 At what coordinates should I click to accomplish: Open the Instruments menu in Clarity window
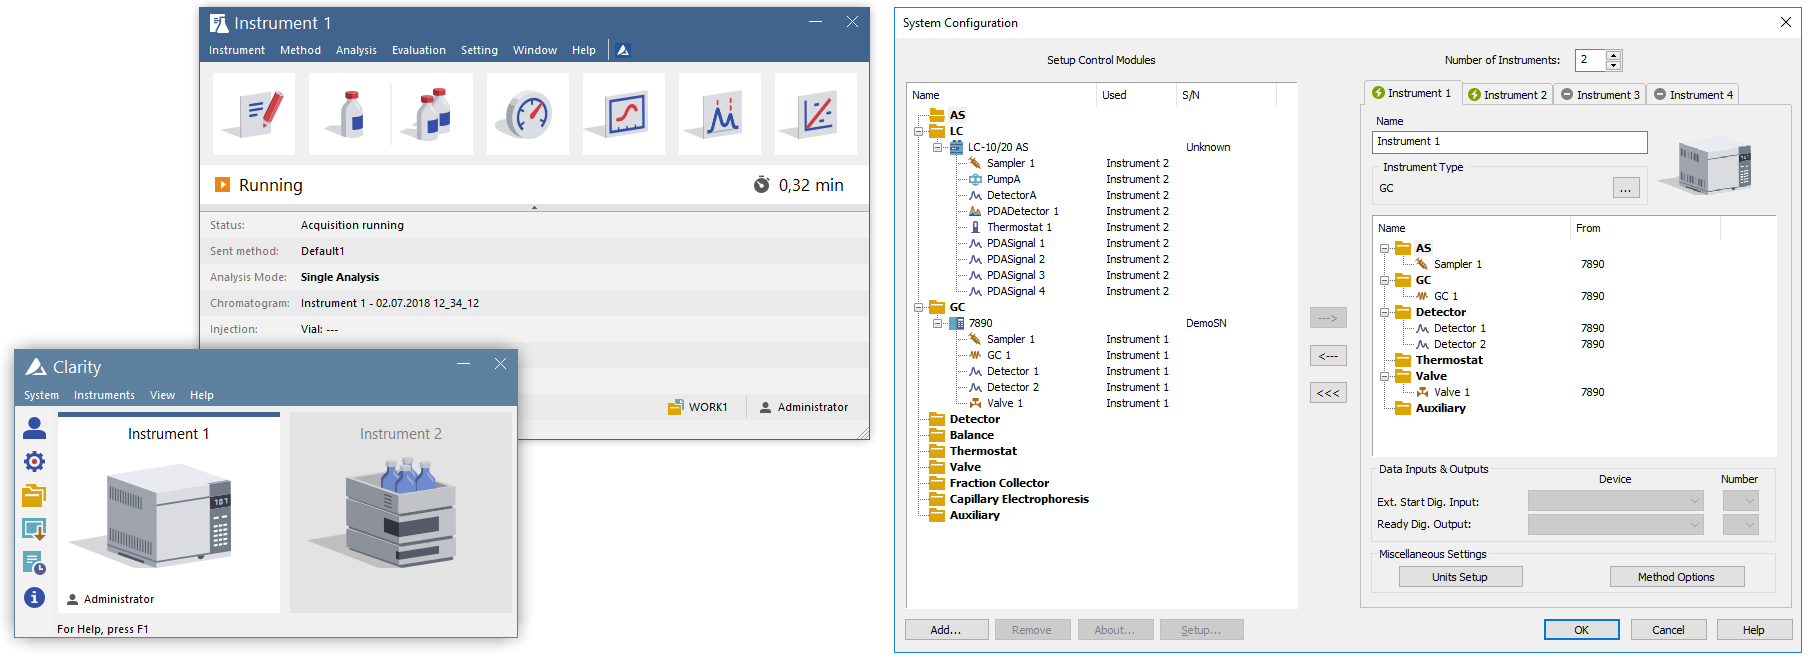coord(104,395)
